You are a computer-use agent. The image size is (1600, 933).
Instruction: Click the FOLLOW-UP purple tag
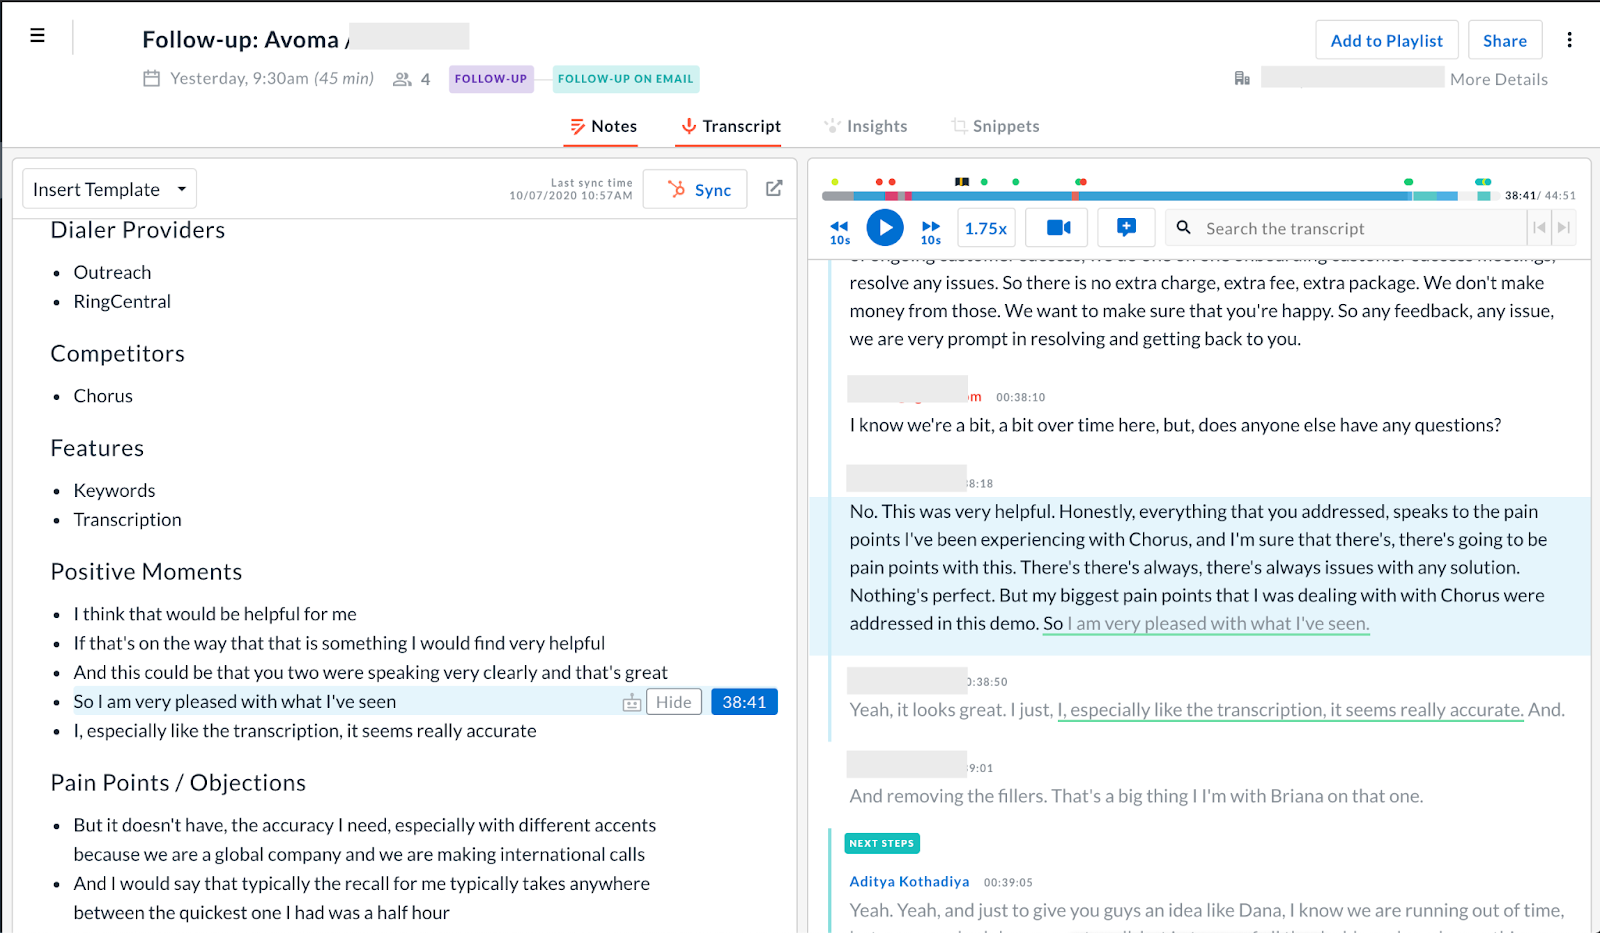coord(491,79)
